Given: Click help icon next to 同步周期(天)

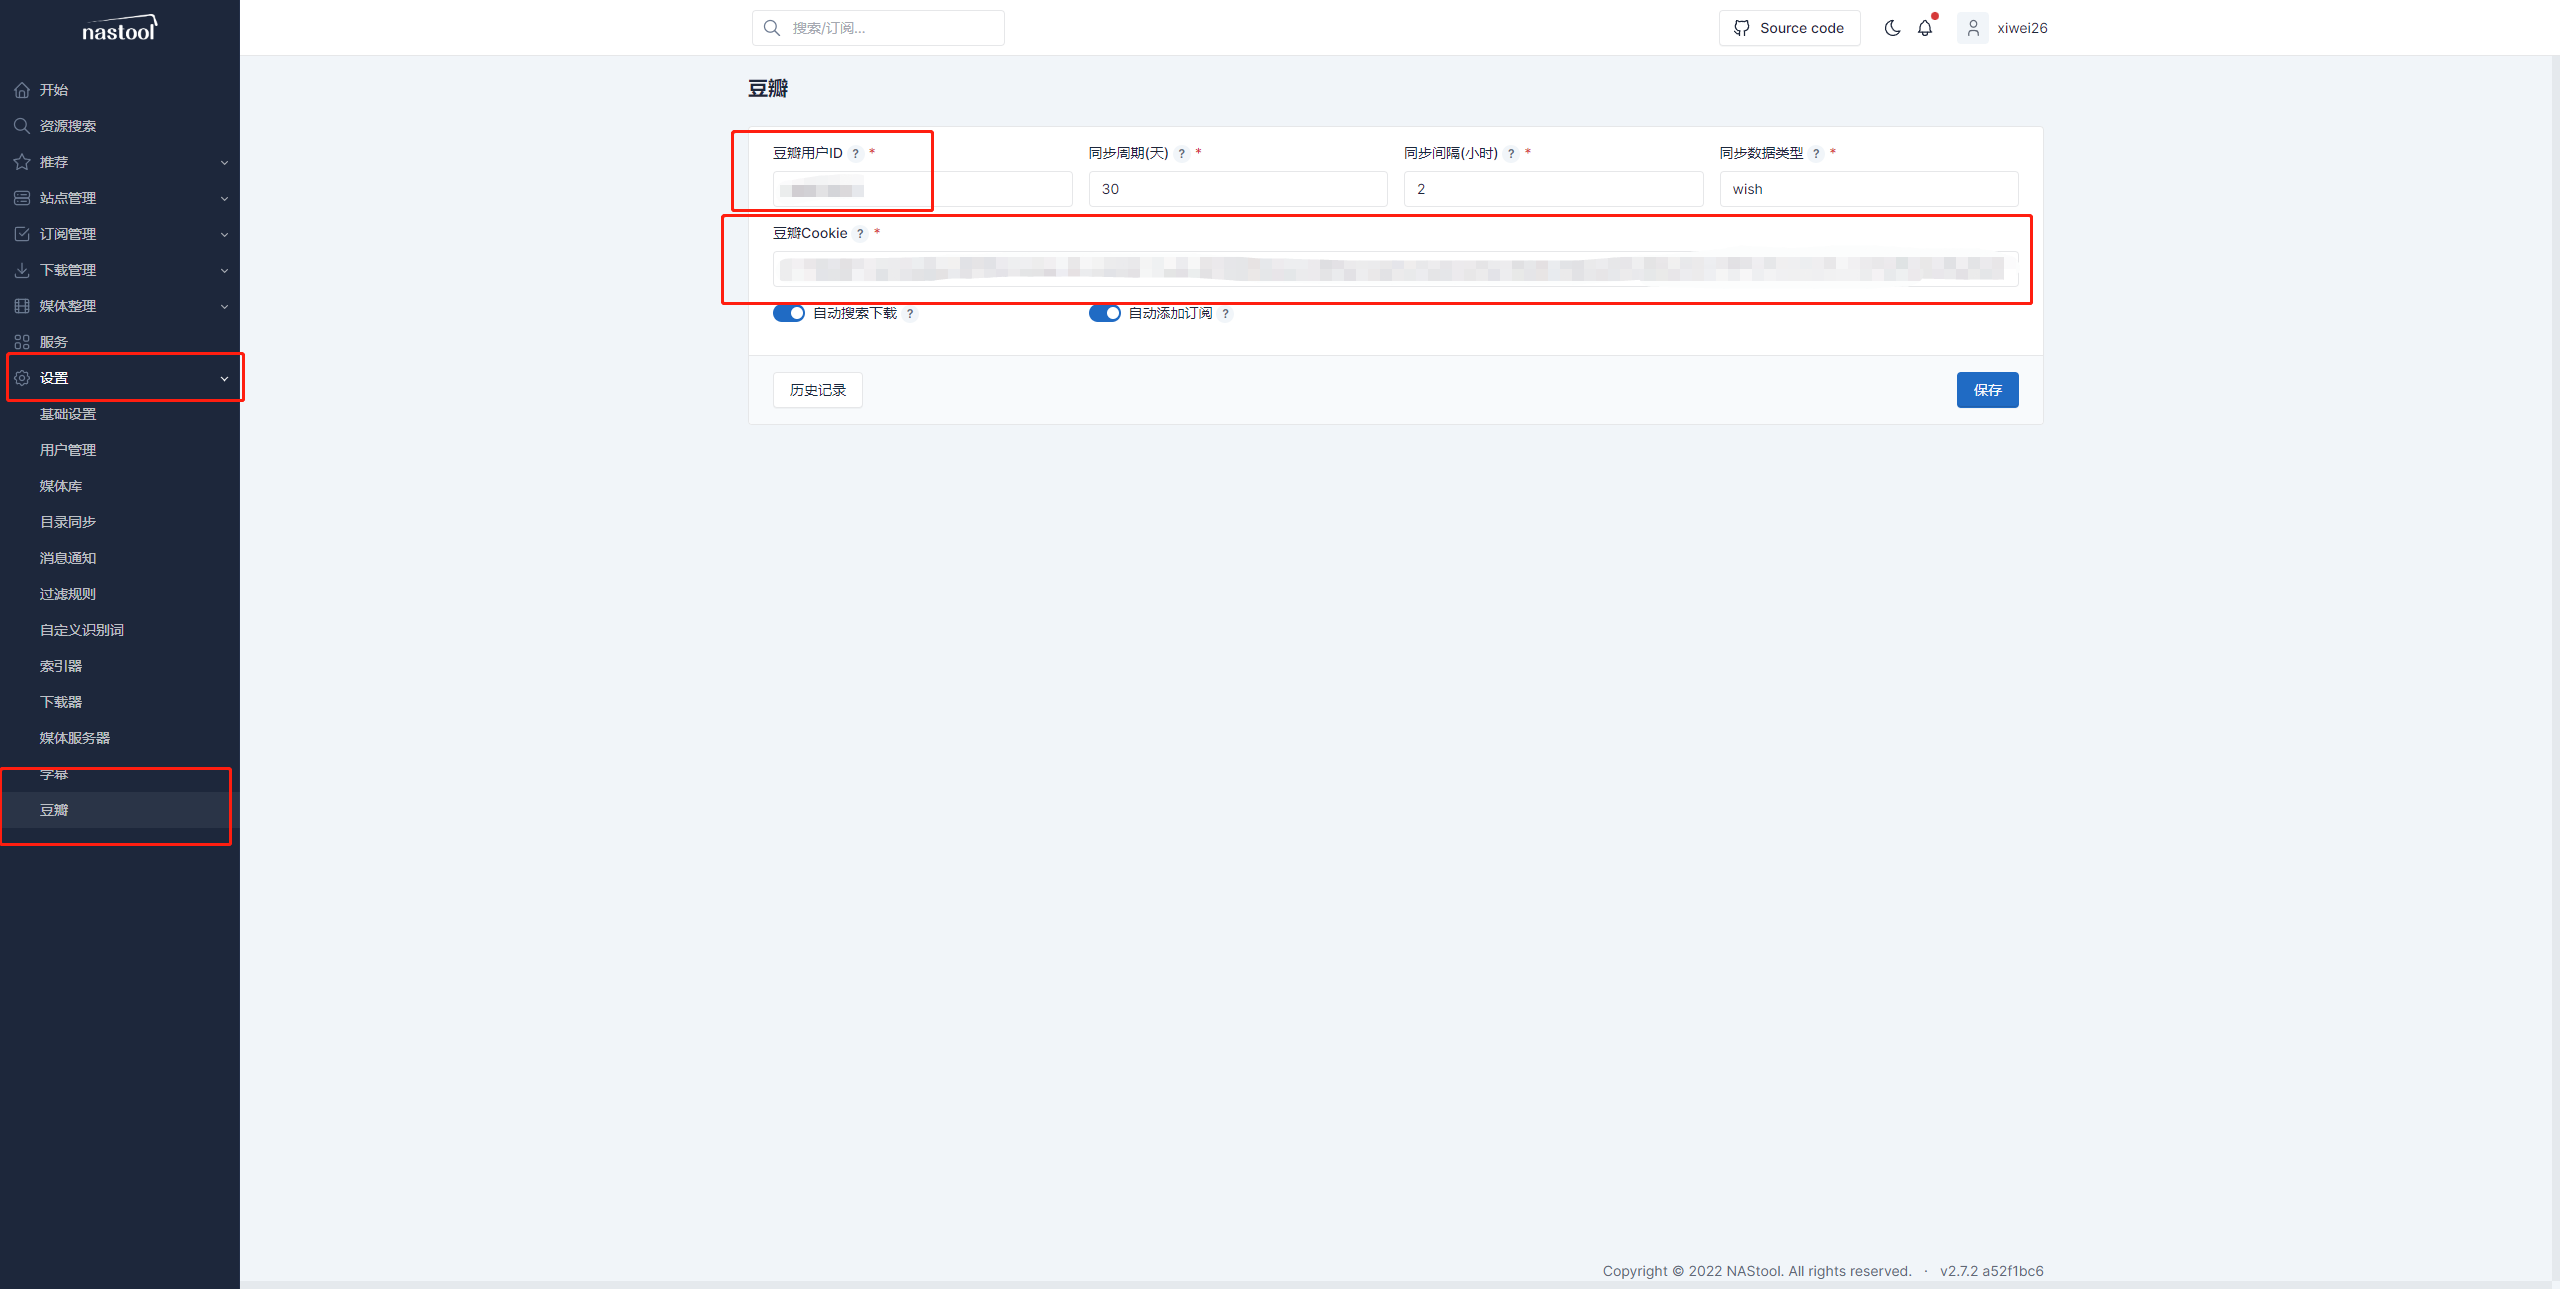Looking at the screenshot, I should 1182,154.
